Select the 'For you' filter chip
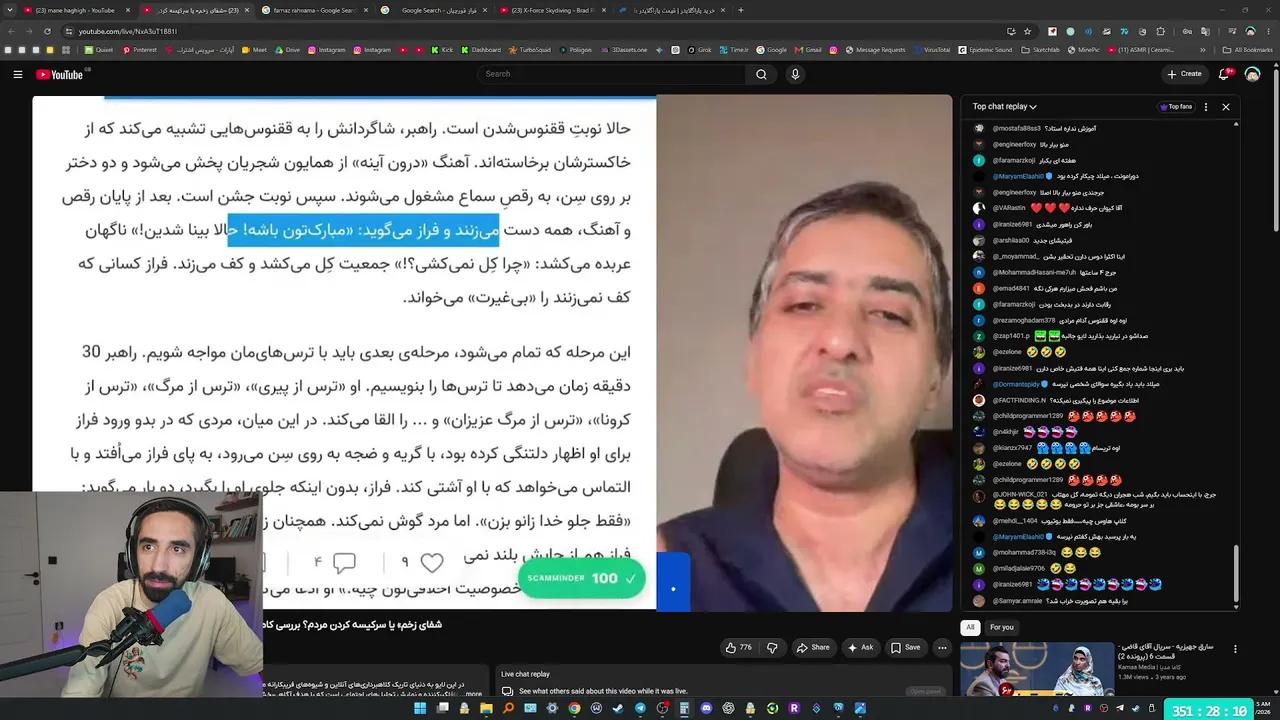The image size is (1280, 720). pyautogui.click(x=1001, y=627)
